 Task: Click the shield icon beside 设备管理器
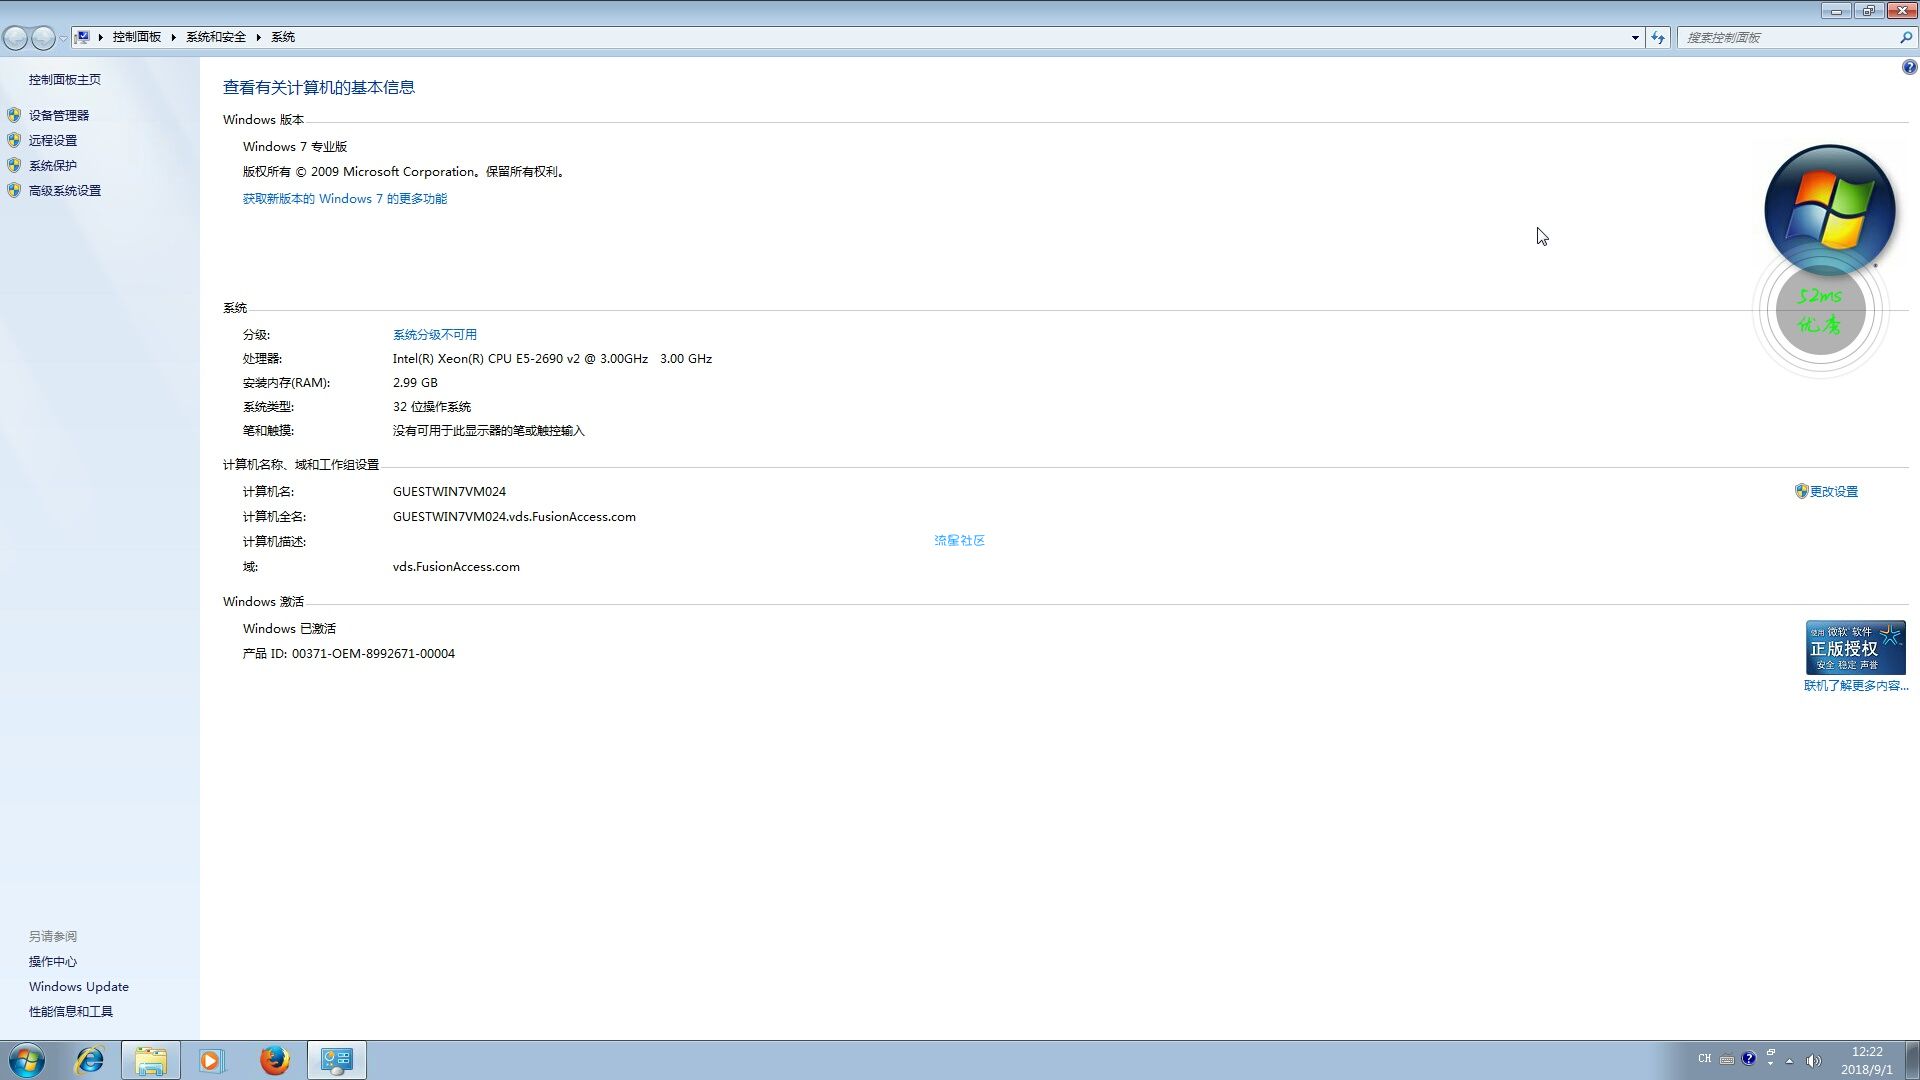[x=14, y=115]
